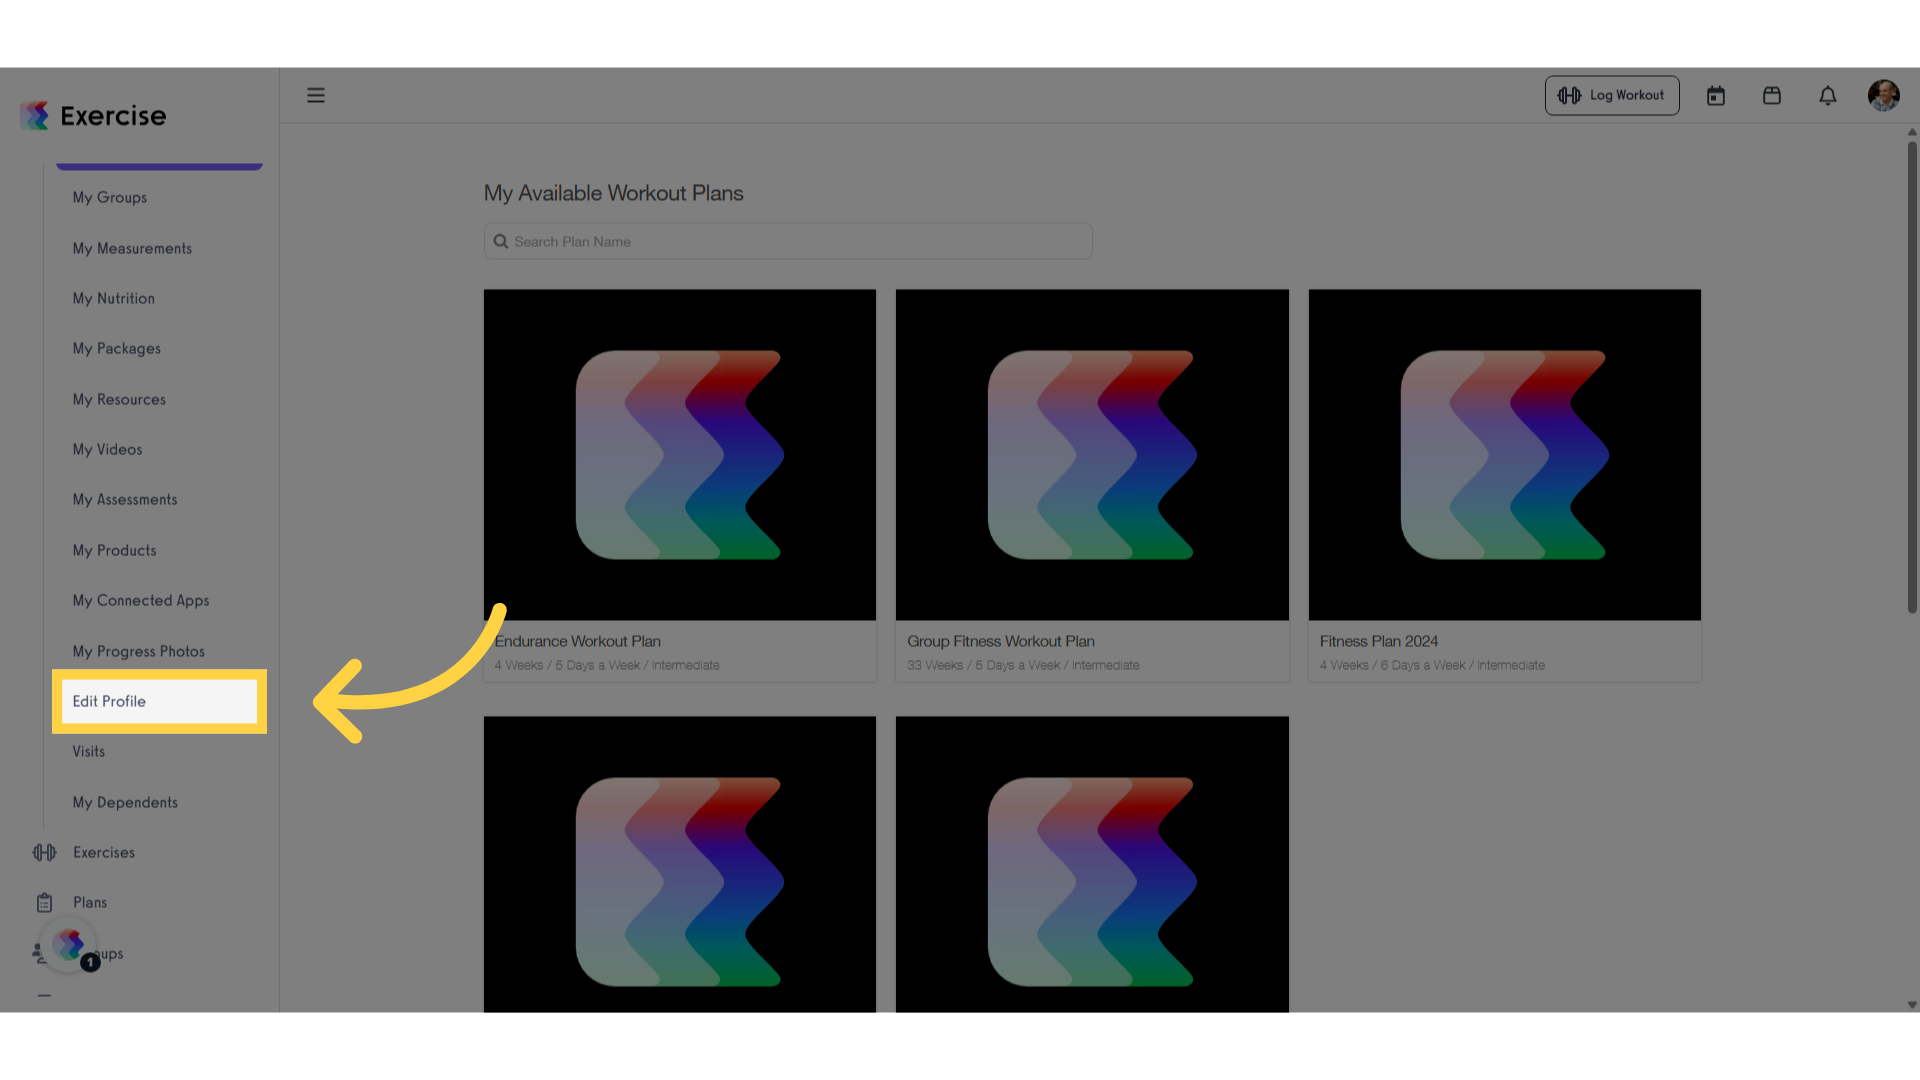Click '33 Weeks / 5 Days a Week' text
The height and width of the screenshot is (1080, 1920).
pos(984,666)
